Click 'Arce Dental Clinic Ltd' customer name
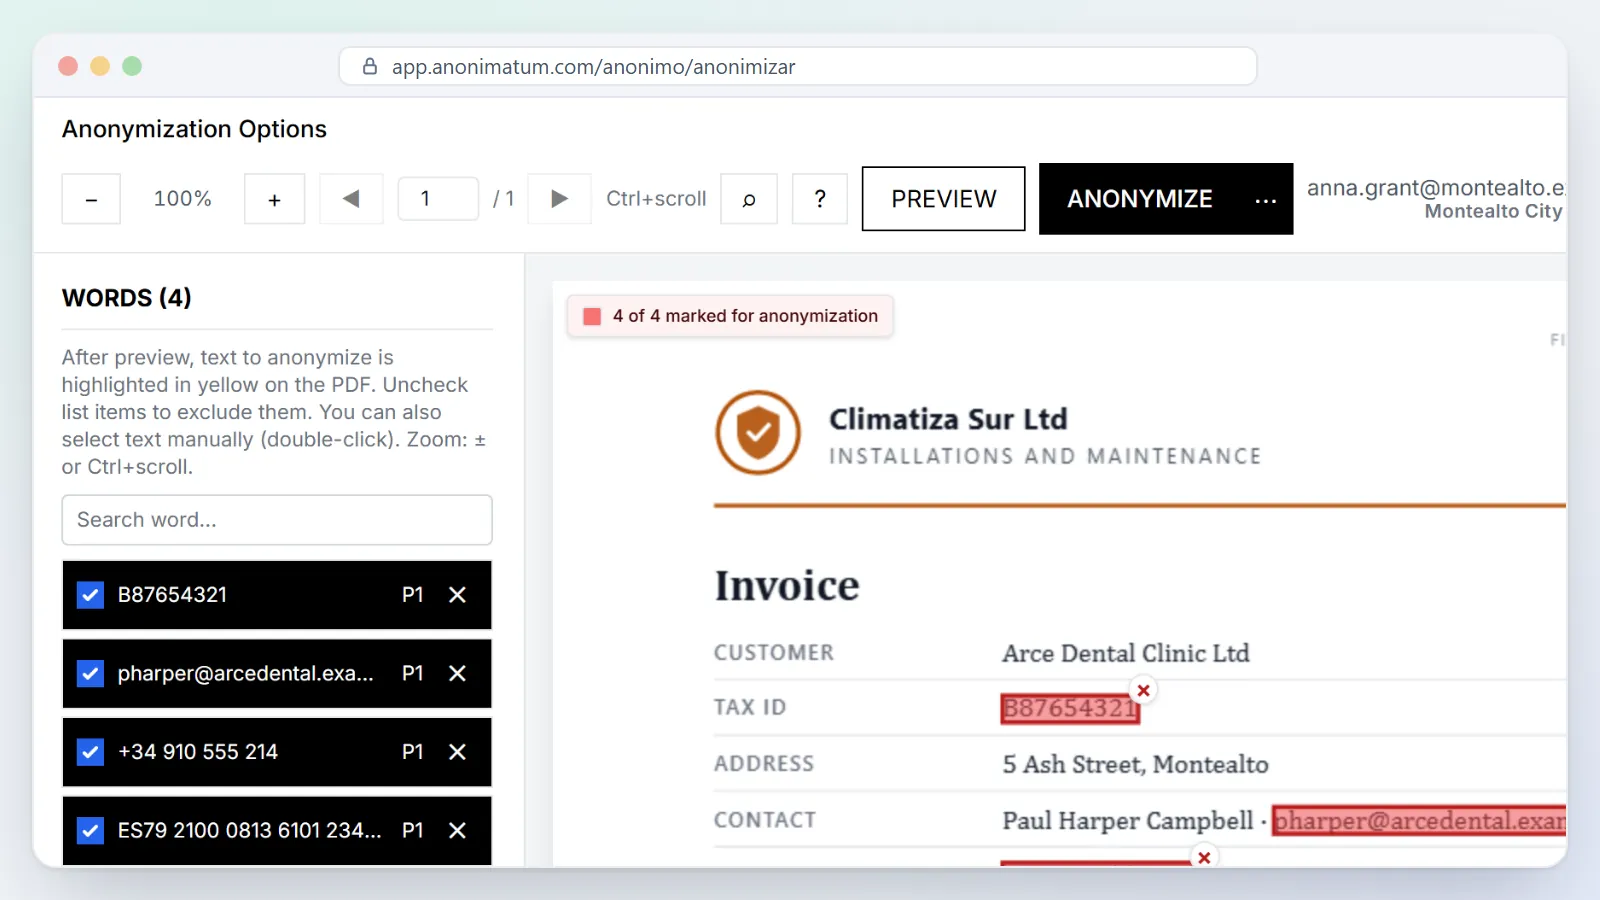The height and width of the screenshot is (900, 1600). (x=1126, y=654)
